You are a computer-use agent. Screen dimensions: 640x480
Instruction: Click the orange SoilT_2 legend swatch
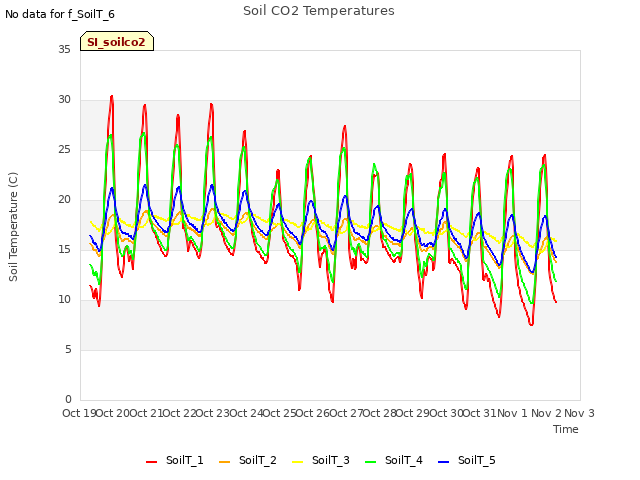point(224,462)
